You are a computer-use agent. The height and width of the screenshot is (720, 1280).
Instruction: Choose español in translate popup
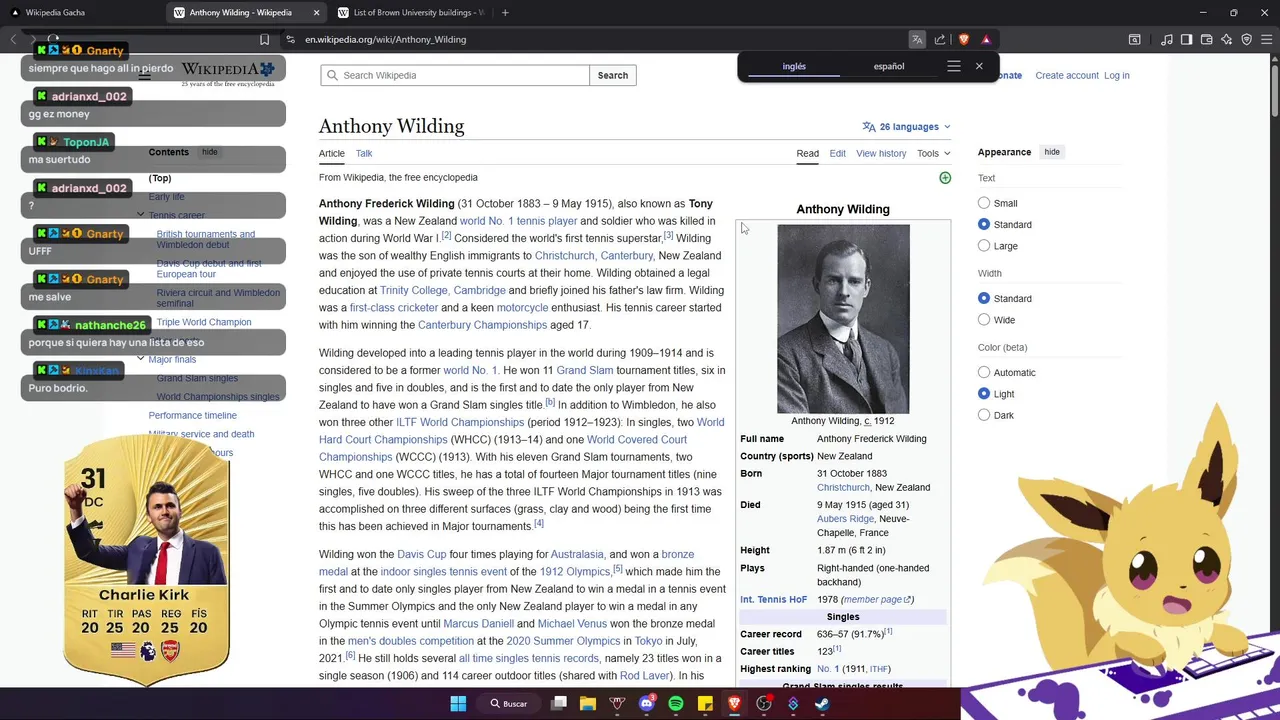pyautogui.click(x=889, y=66)
